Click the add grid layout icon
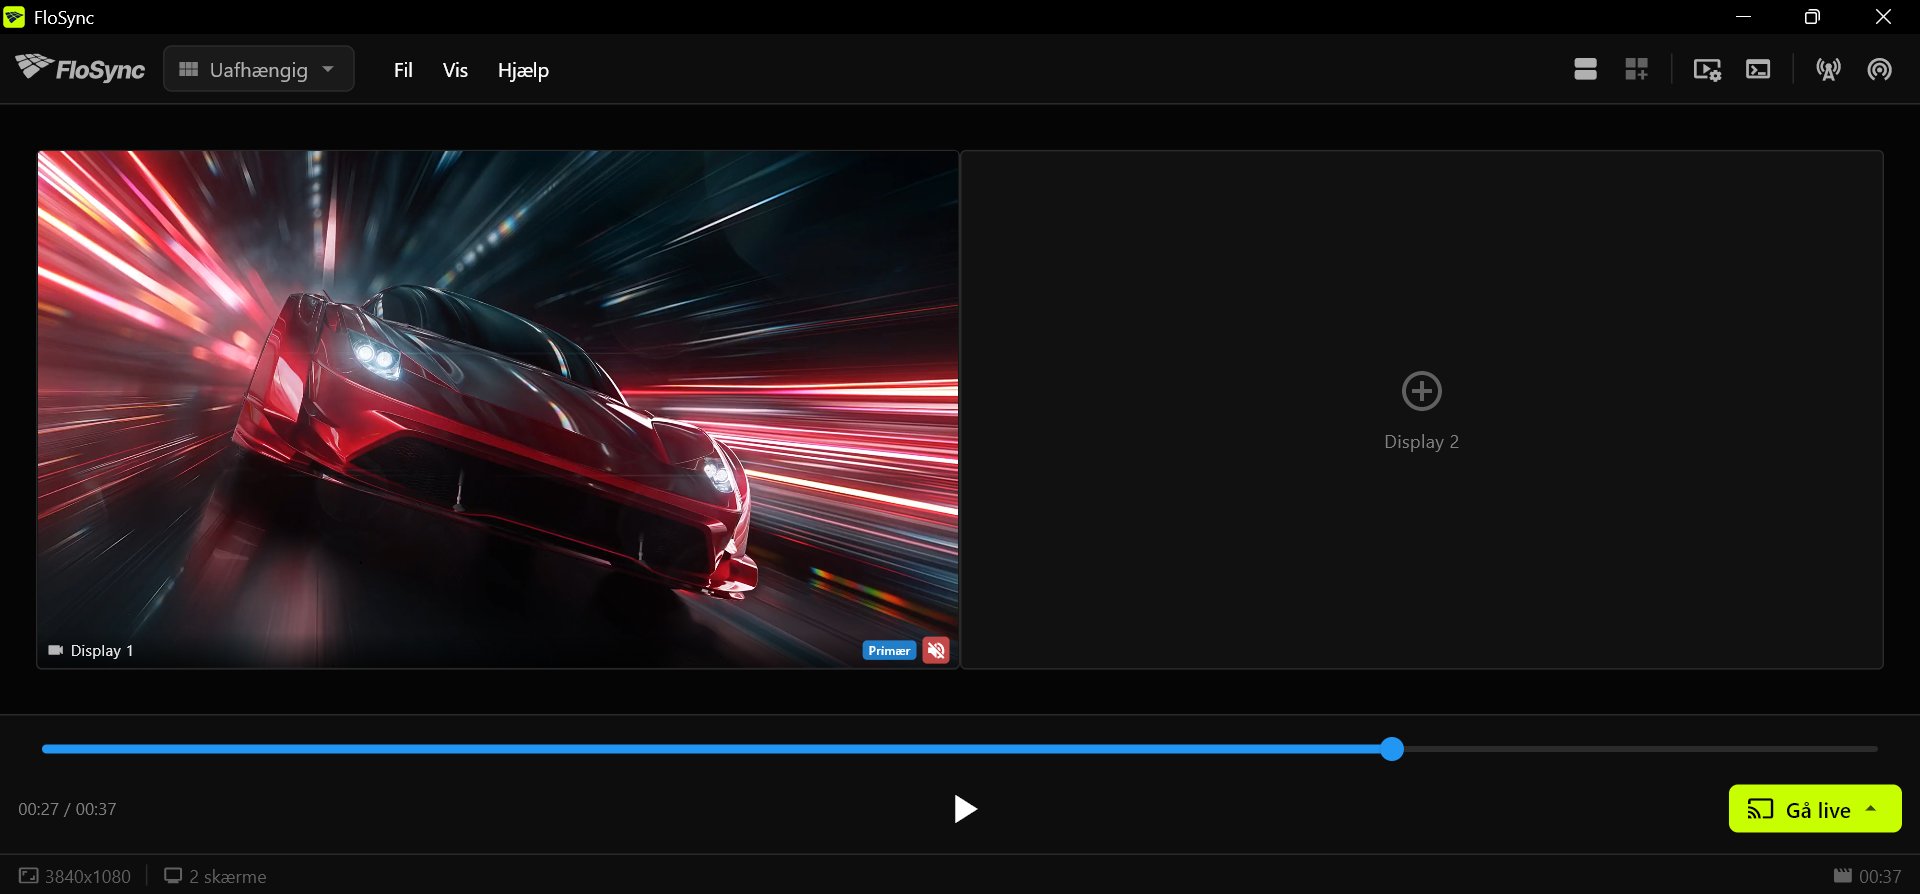 (x=1637, y=69)
